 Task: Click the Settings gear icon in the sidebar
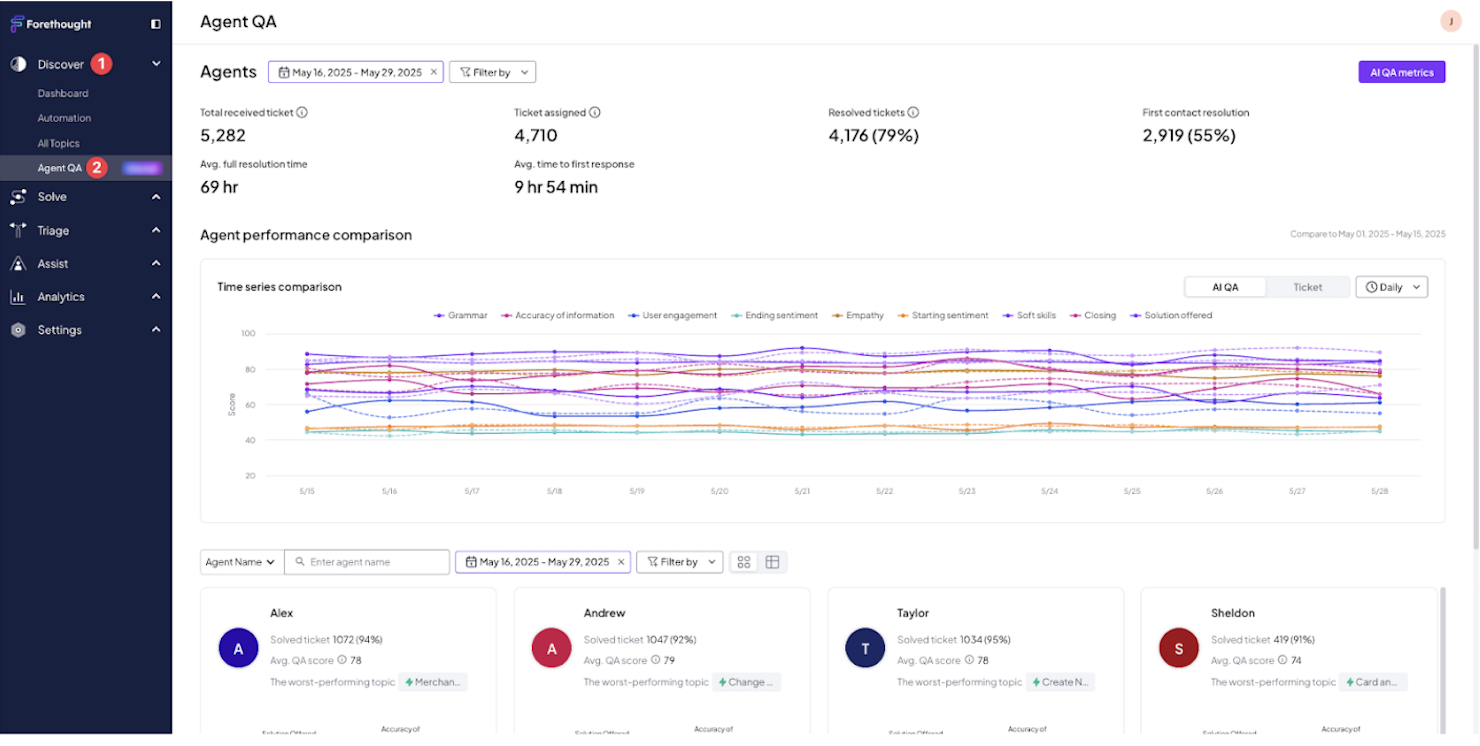pos(17,329)
